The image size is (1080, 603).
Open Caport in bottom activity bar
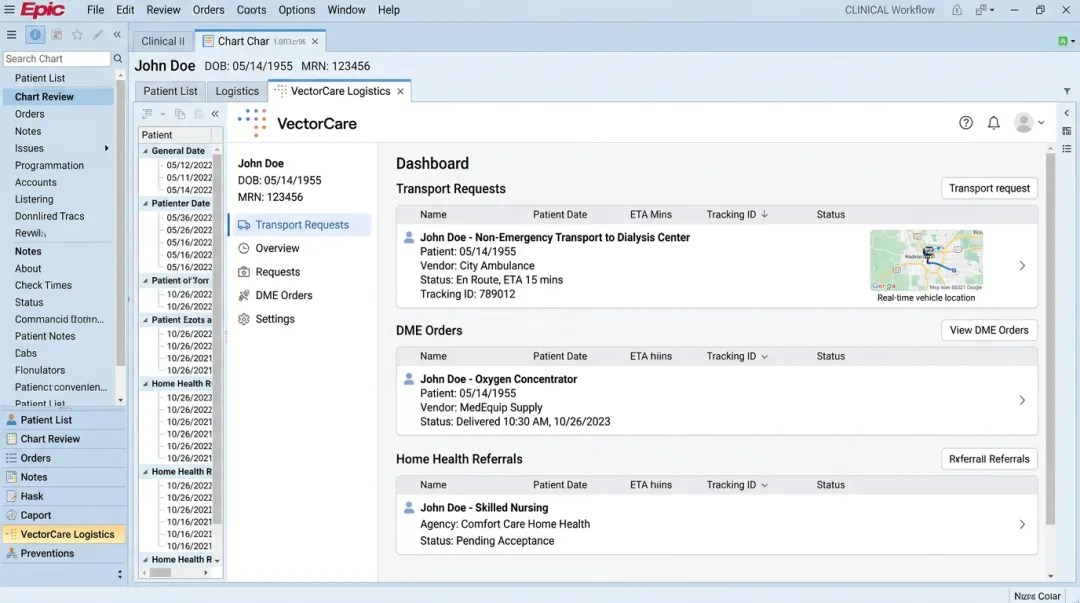point(63,515)
